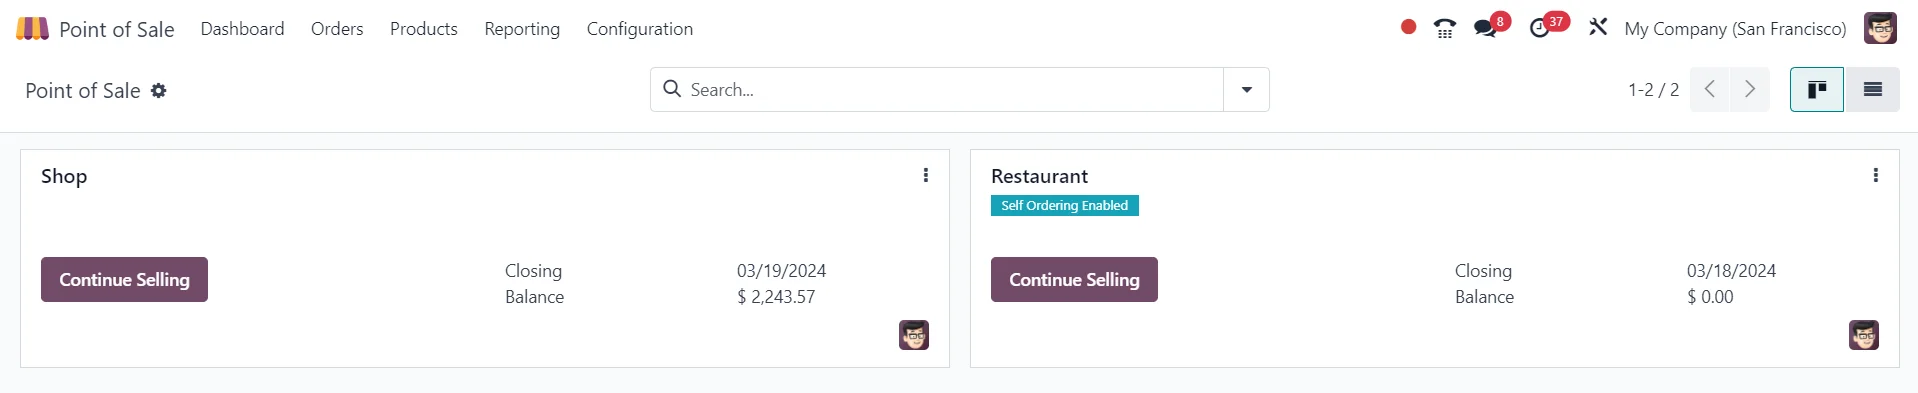Open the debug tools wrench icon
1918x393 pixels.
pos(1598,27)
